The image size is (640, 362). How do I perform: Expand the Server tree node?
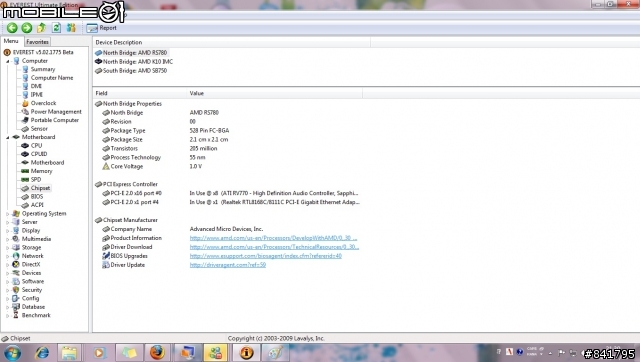point(7,222)
